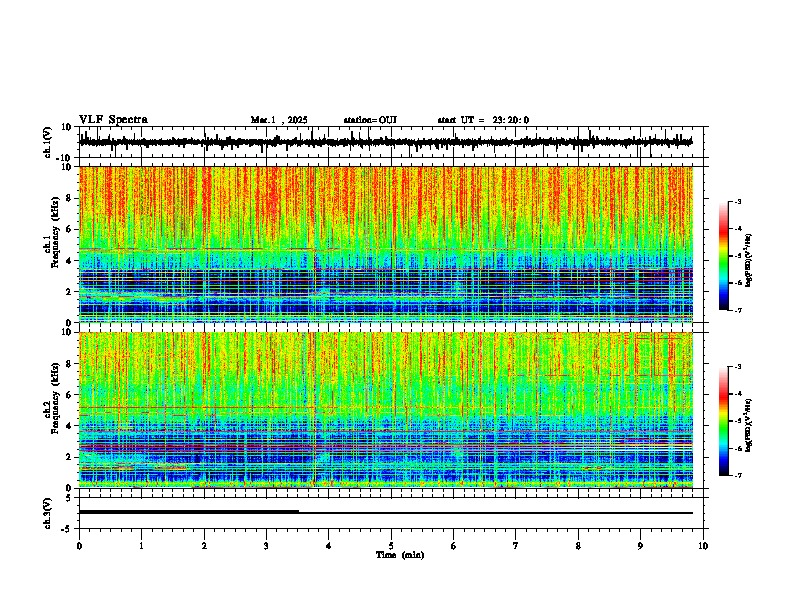The height and width of the screenshot is (612, 792).
Task: Click inside the ch.2 spectrogram panel
Action: tap(385, 410)
